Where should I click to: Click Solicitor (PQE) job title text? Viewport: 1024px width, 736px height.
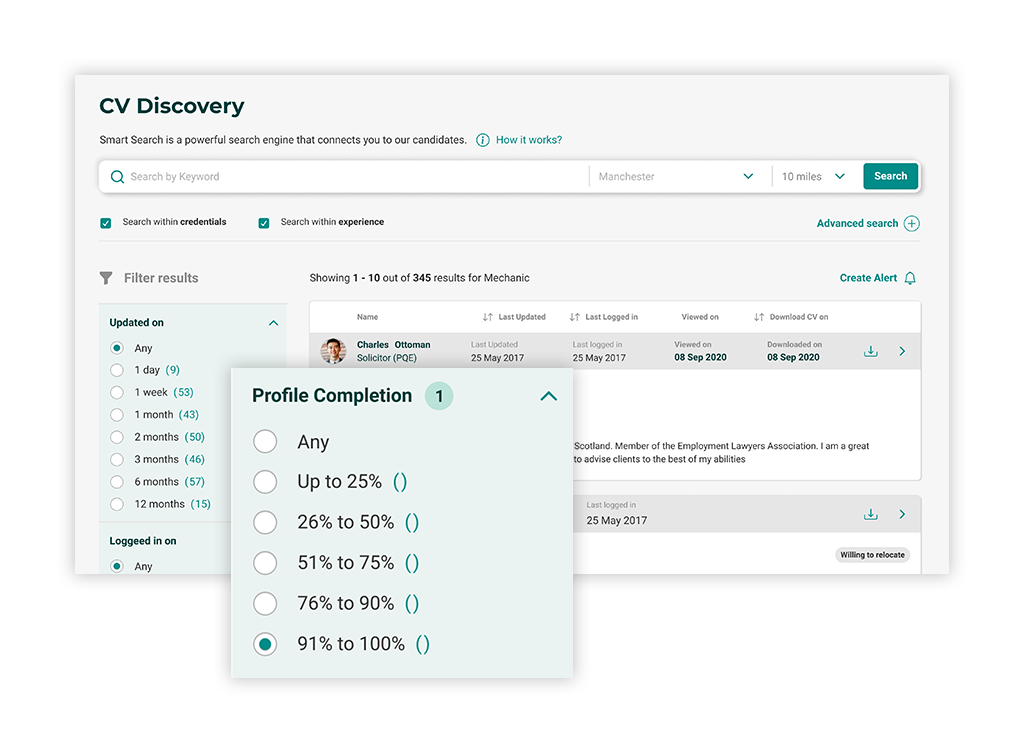[387, 358]
